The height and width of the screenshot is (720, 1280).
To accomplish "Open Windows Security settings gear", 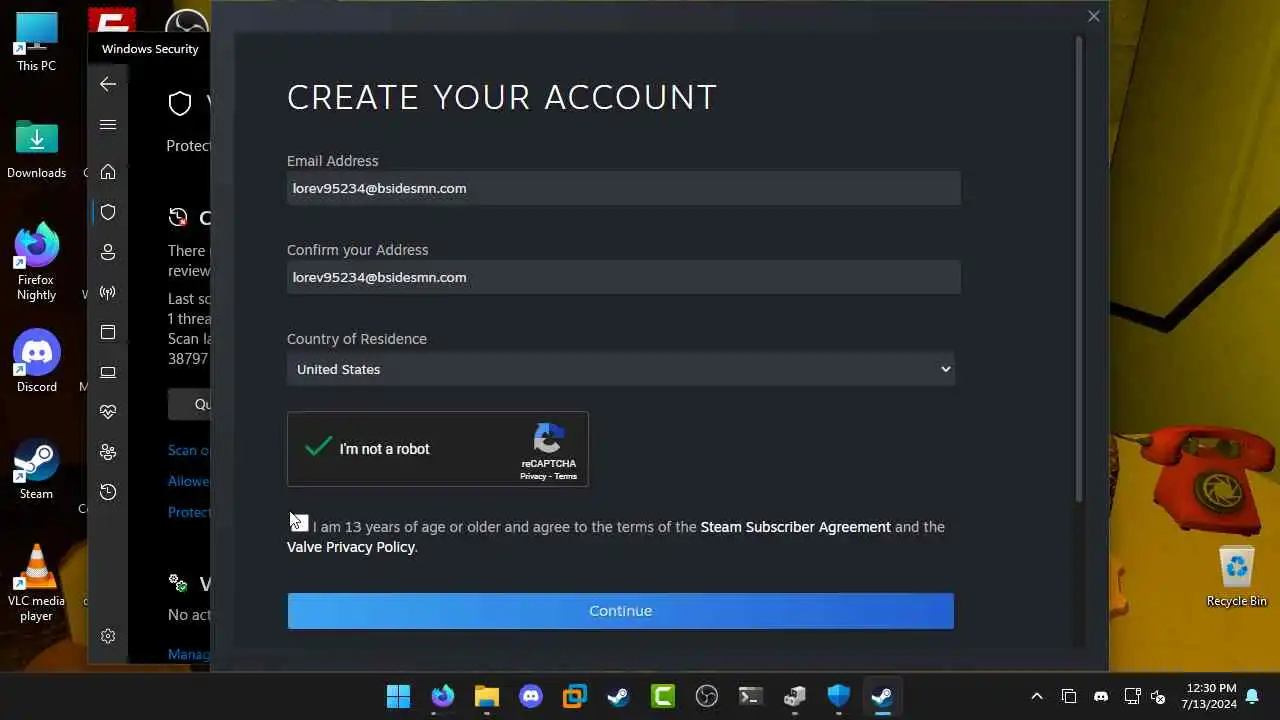I will [x=108, y=636].
